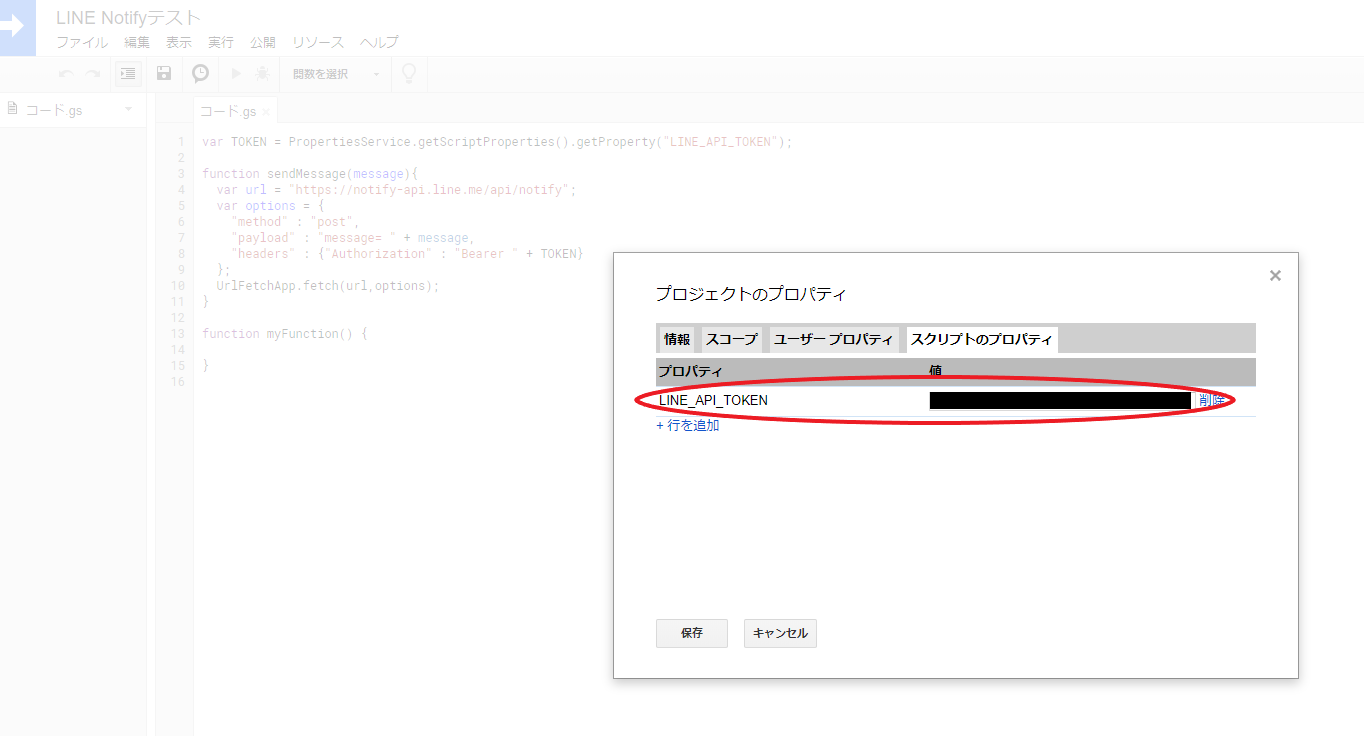Open the 公開 menu
Viewport: 1364px width, 736px height.
(x=263, y=42)
